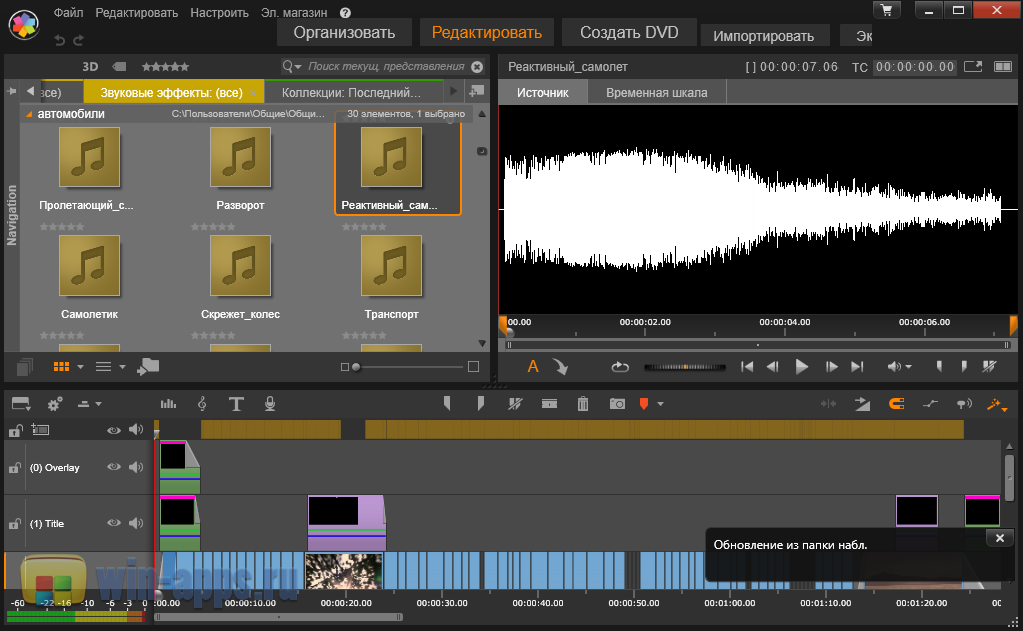The width and height of the screenshot is (1023, 631).
Task: Mute the Title track audio
Action: pos(135,523)
